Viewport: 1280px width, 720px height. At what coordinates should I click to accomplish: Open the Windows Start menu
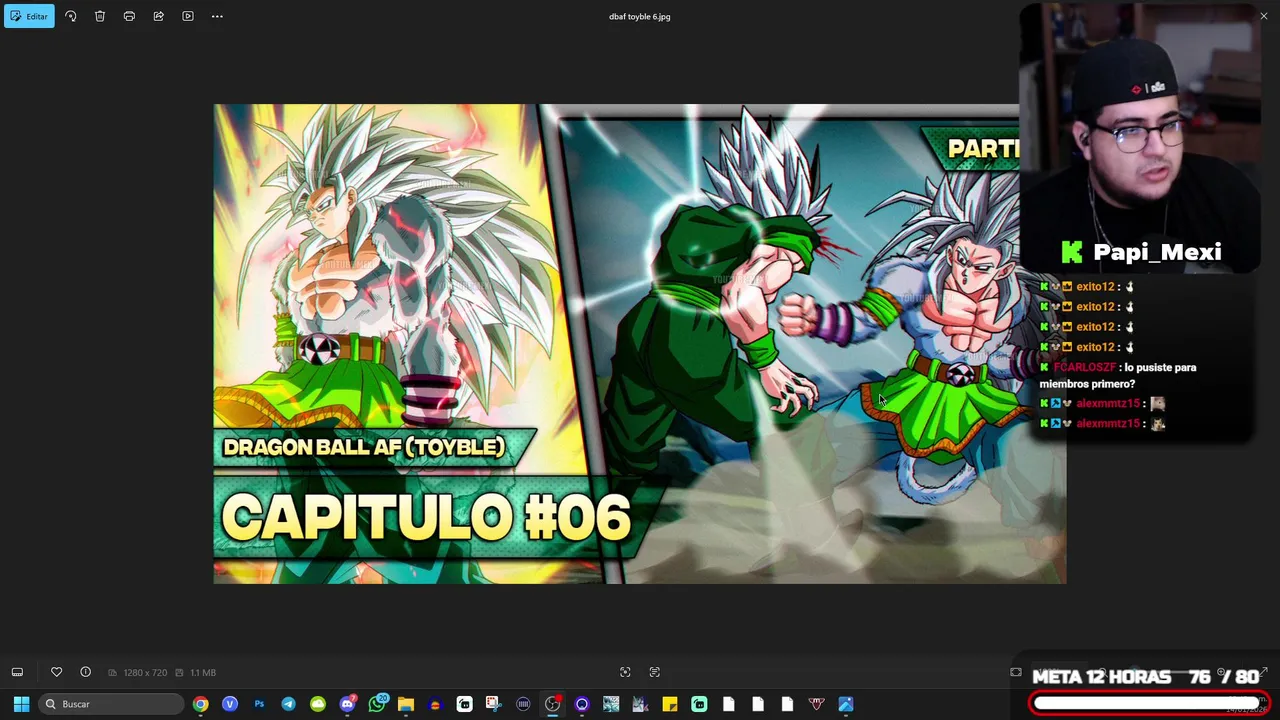21,704
